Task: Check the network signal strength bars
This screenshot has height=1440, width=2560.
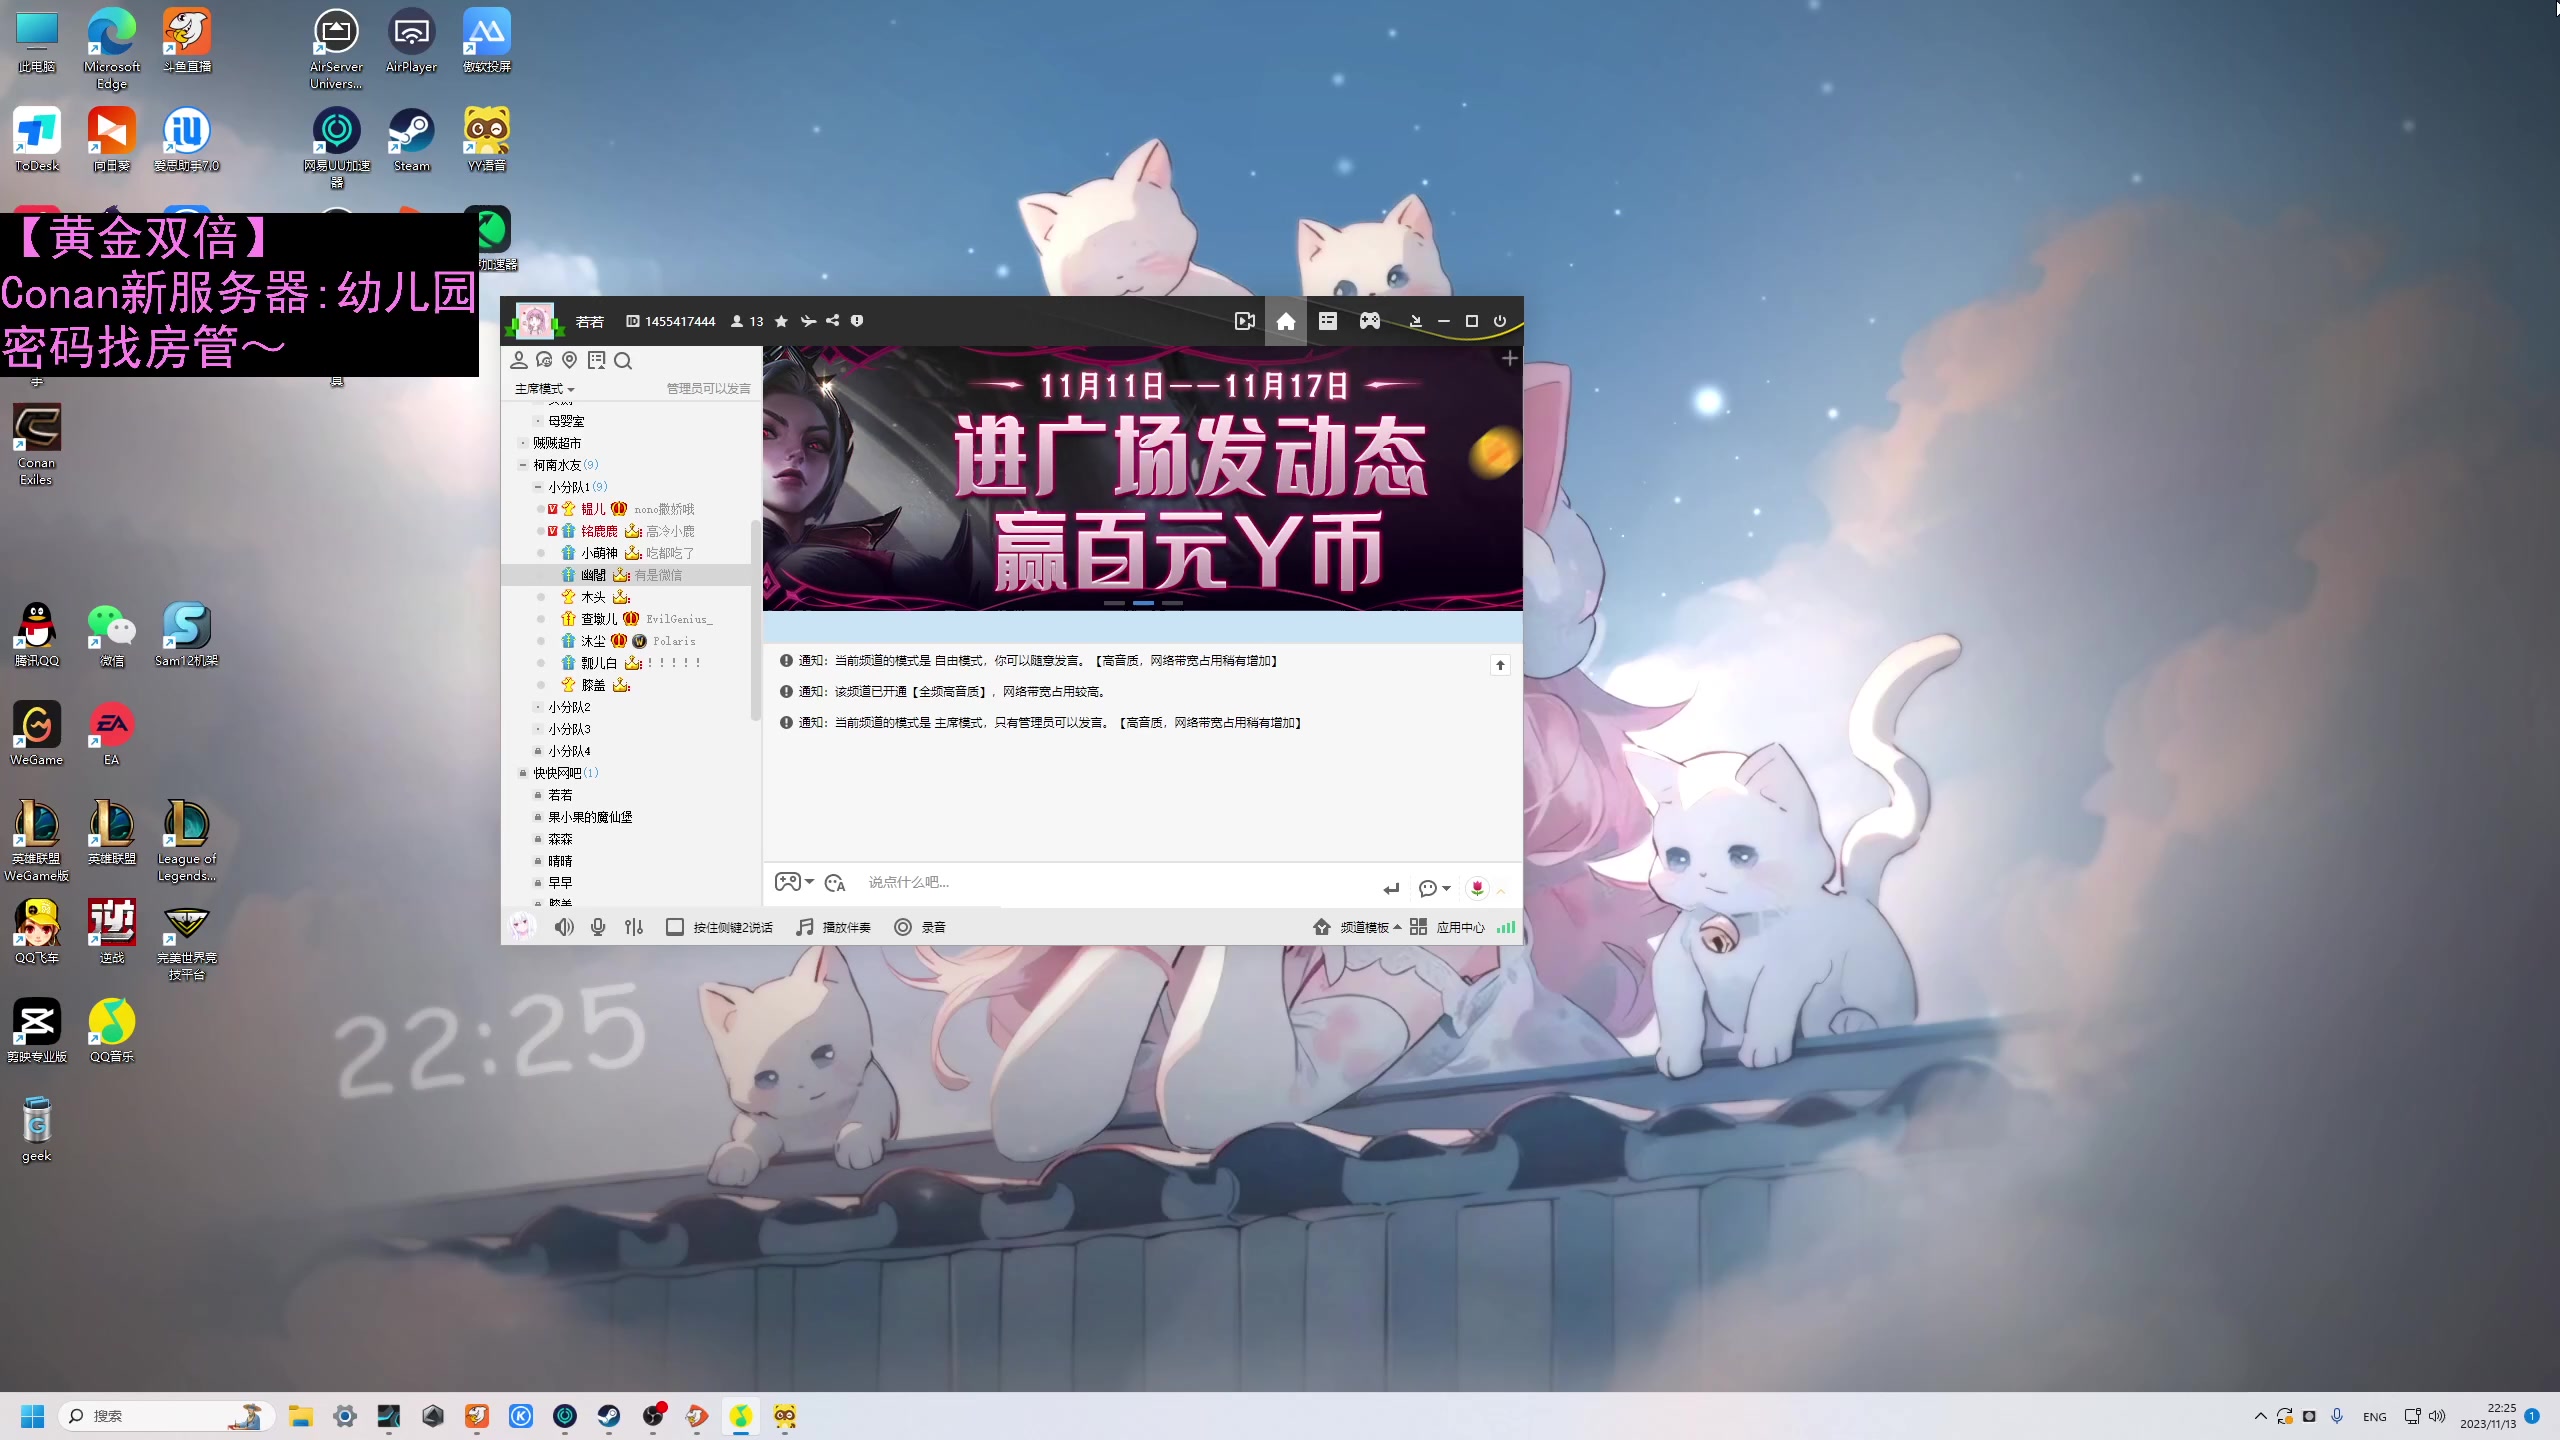Action: (x=1506, y=927)
